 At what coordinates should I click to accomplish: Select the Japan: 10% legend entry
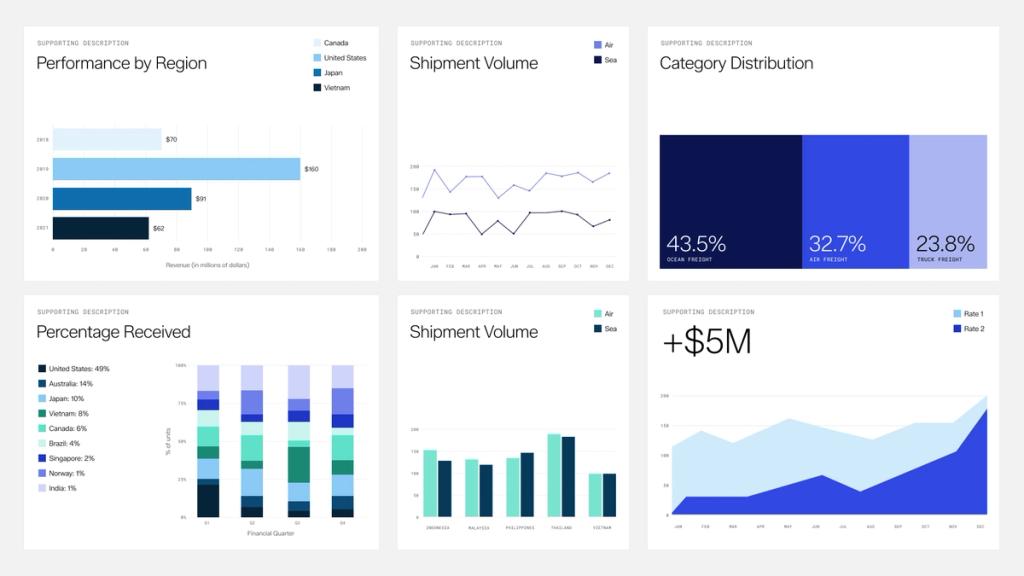point(61,398)
